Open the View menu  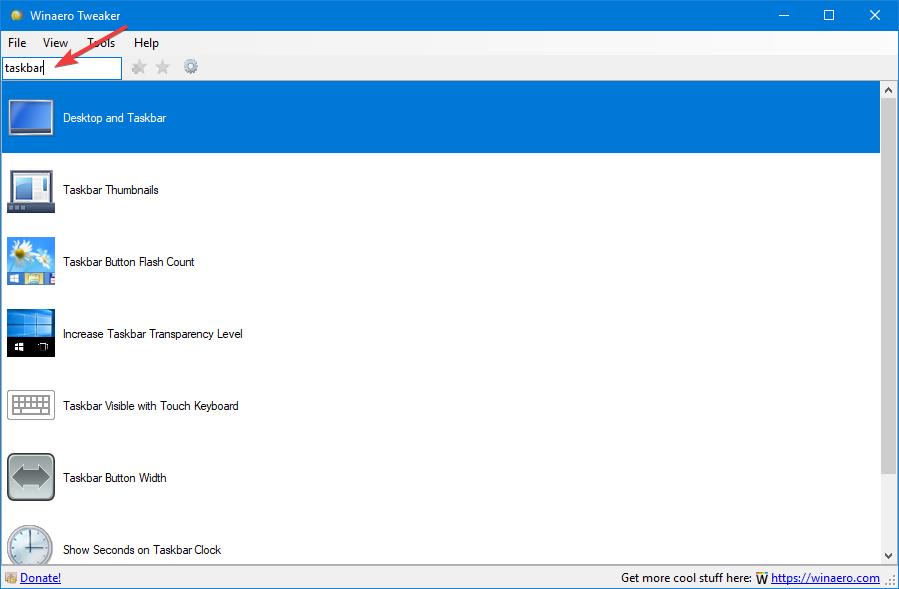[x=56, y=43]
